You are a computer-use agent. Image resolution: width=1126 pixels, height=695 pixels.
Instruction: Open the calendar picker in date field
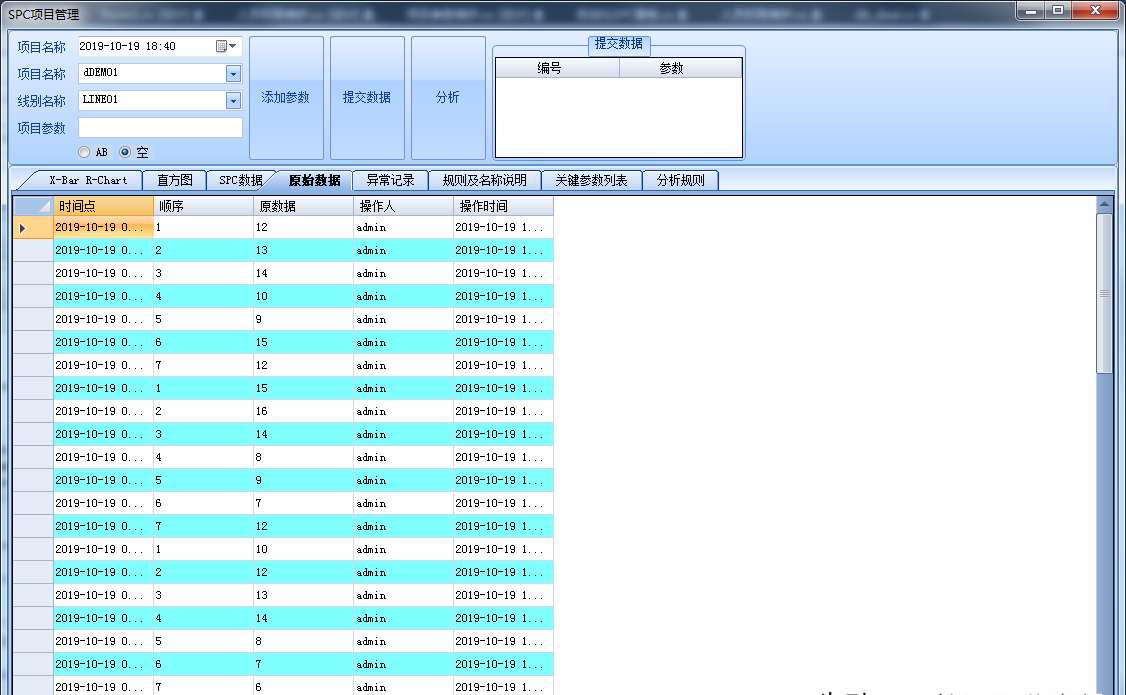(221, 46)
